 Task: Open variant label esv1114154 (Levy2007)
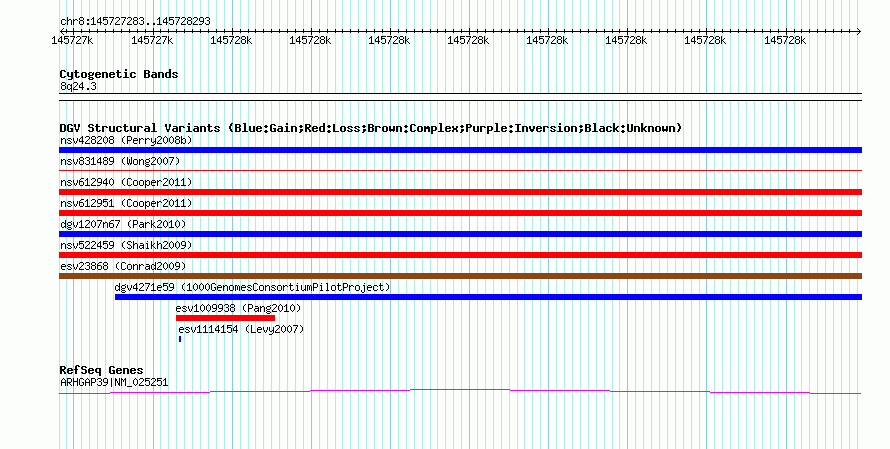tap(241, 329)
